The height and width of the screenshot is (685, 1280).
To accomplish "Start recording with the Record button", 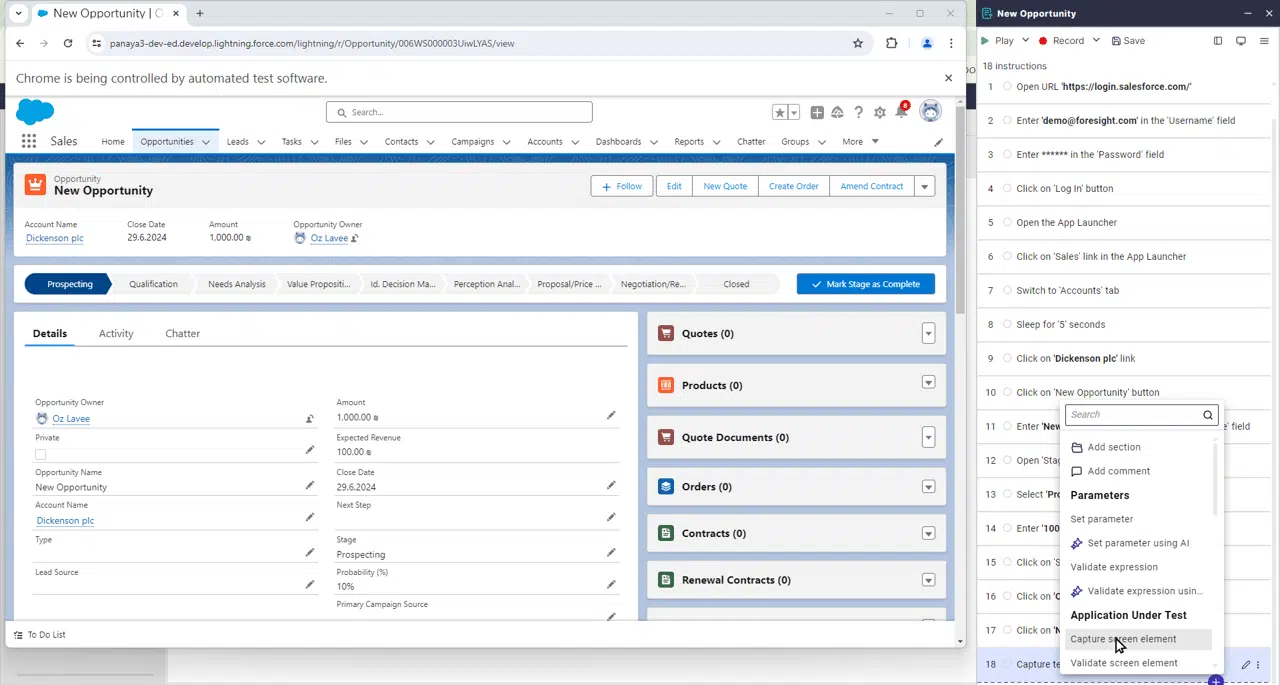I will [1061, 41].
